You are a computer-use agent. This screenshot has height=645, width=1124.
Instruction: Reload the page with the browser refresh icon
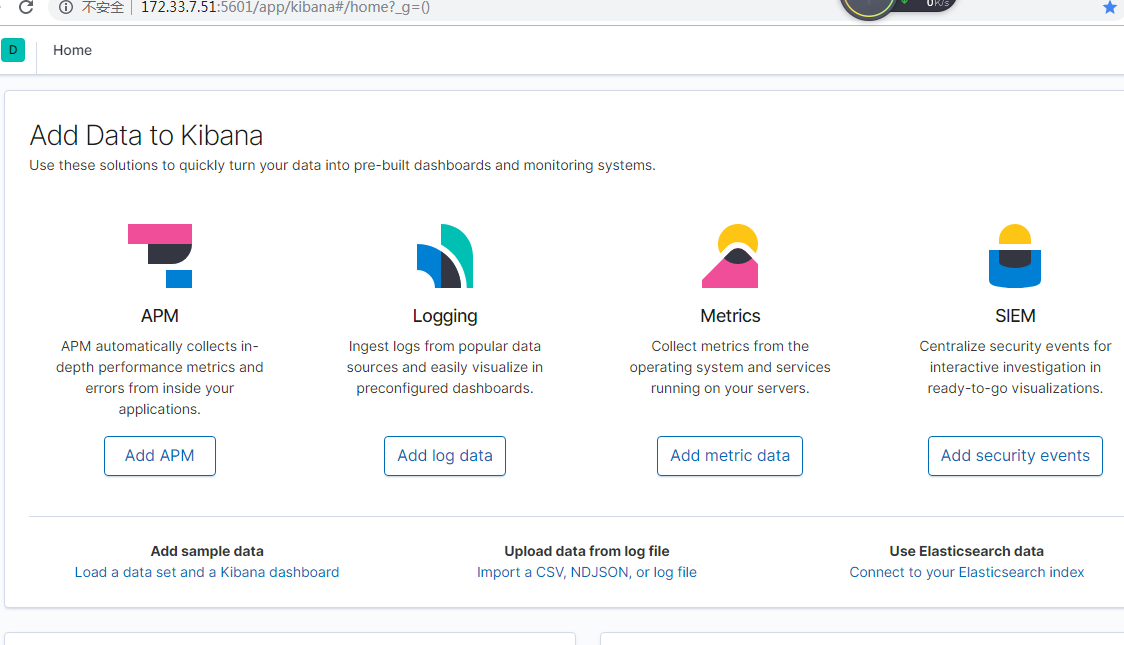pos(26,7)
